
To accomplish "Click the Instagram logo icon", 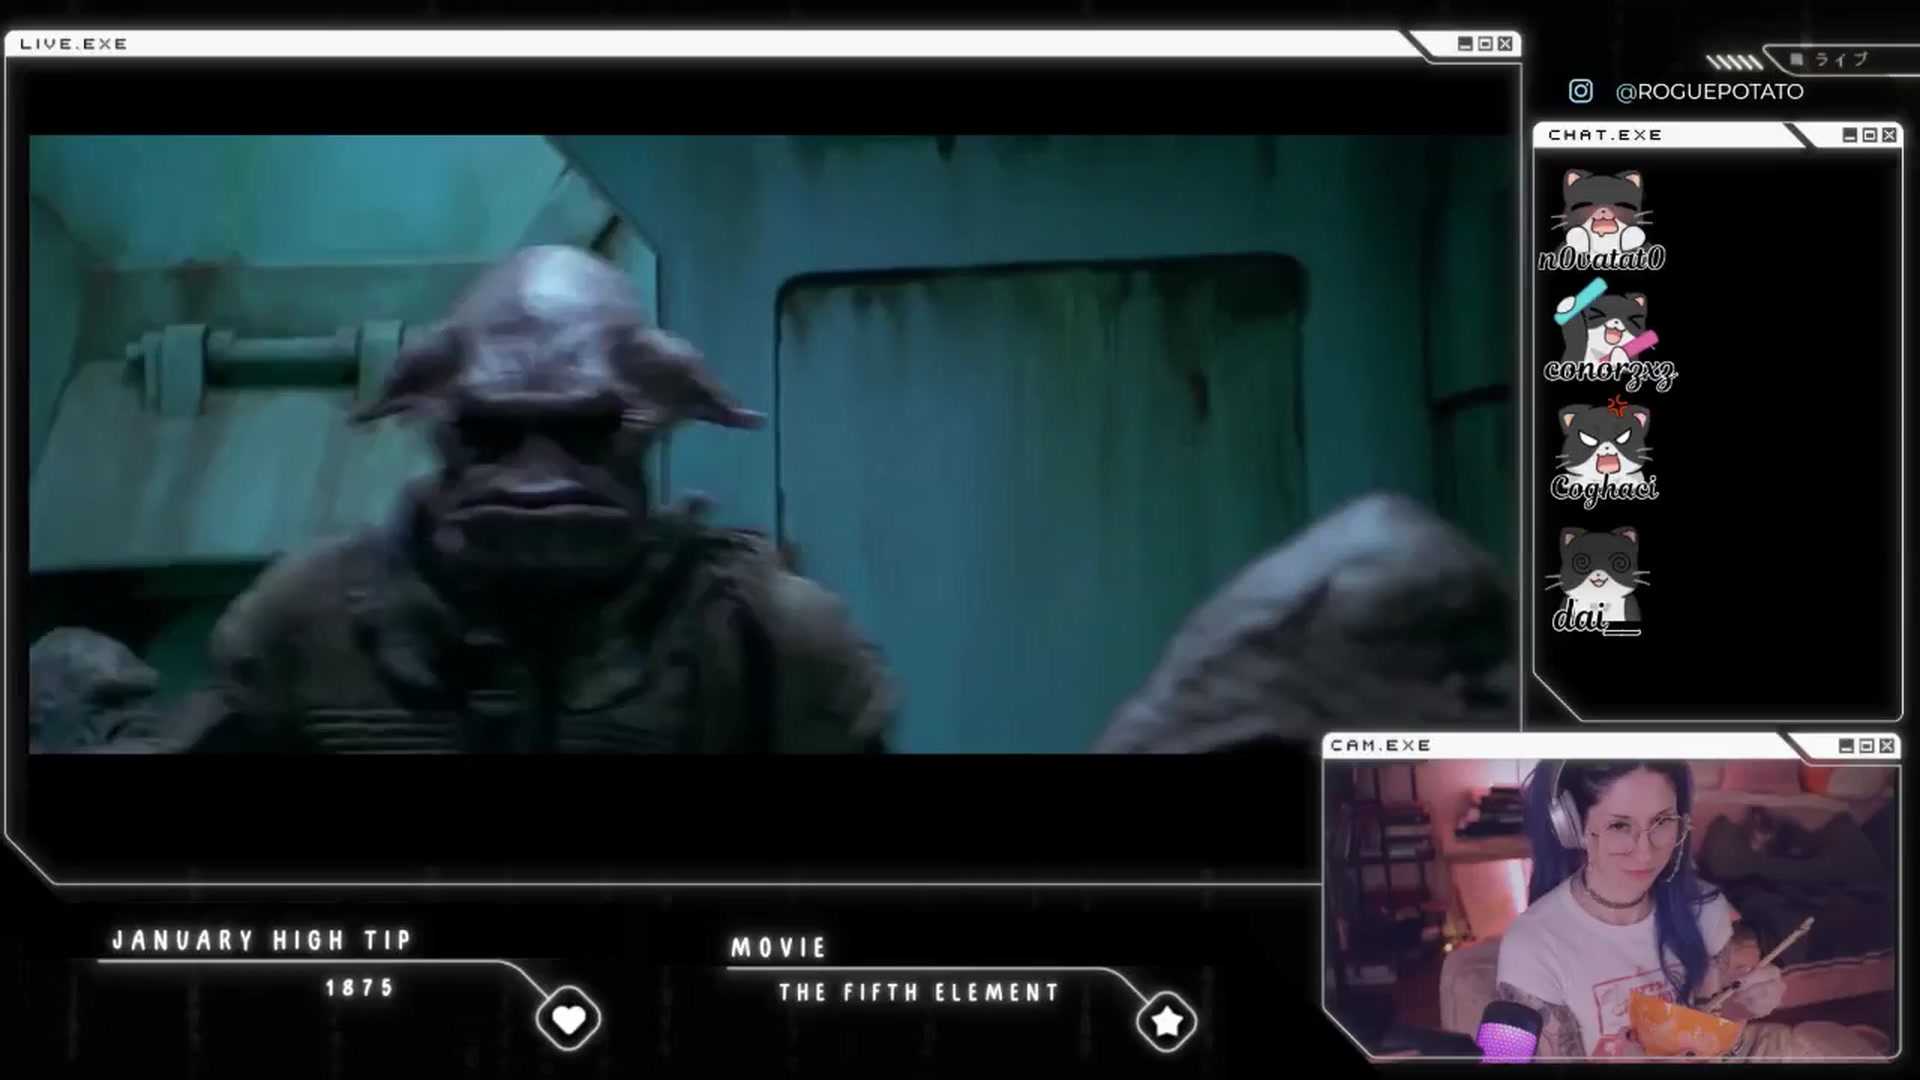I will pos(1580,91).
